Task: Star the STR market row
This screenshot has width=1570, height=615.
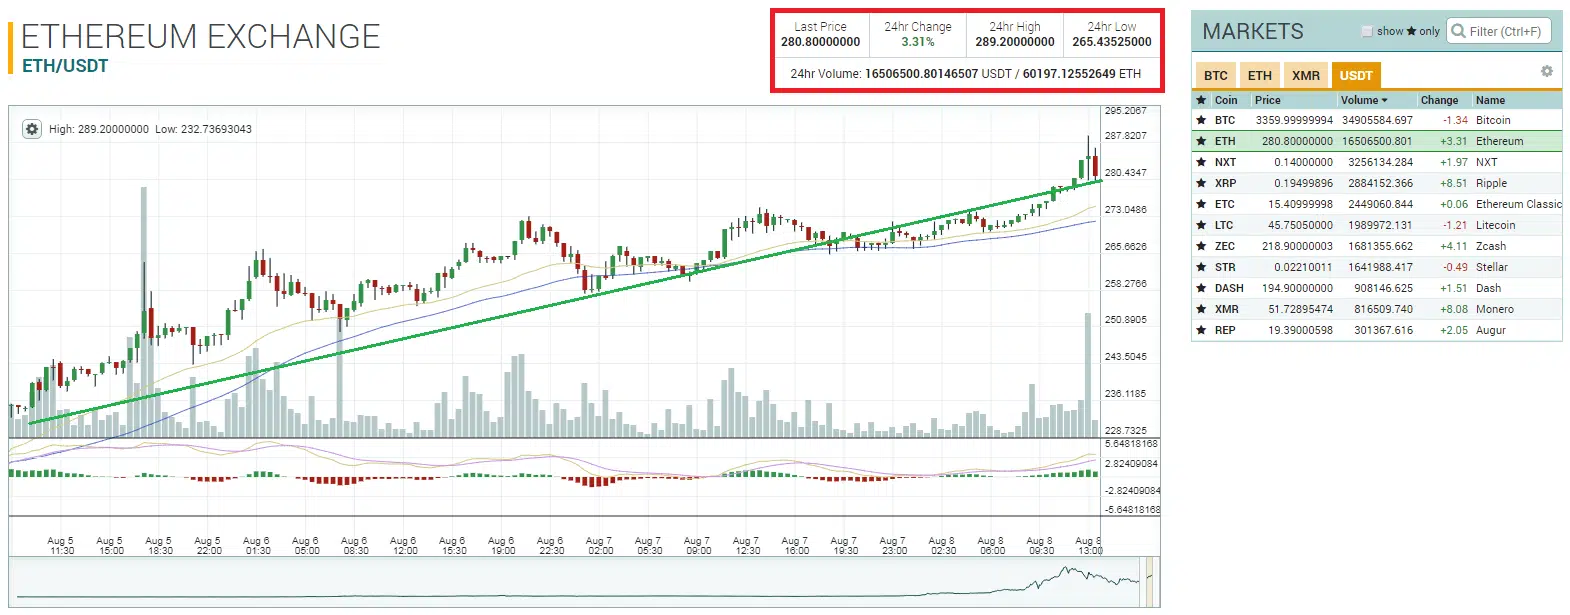Action: 1201,267
